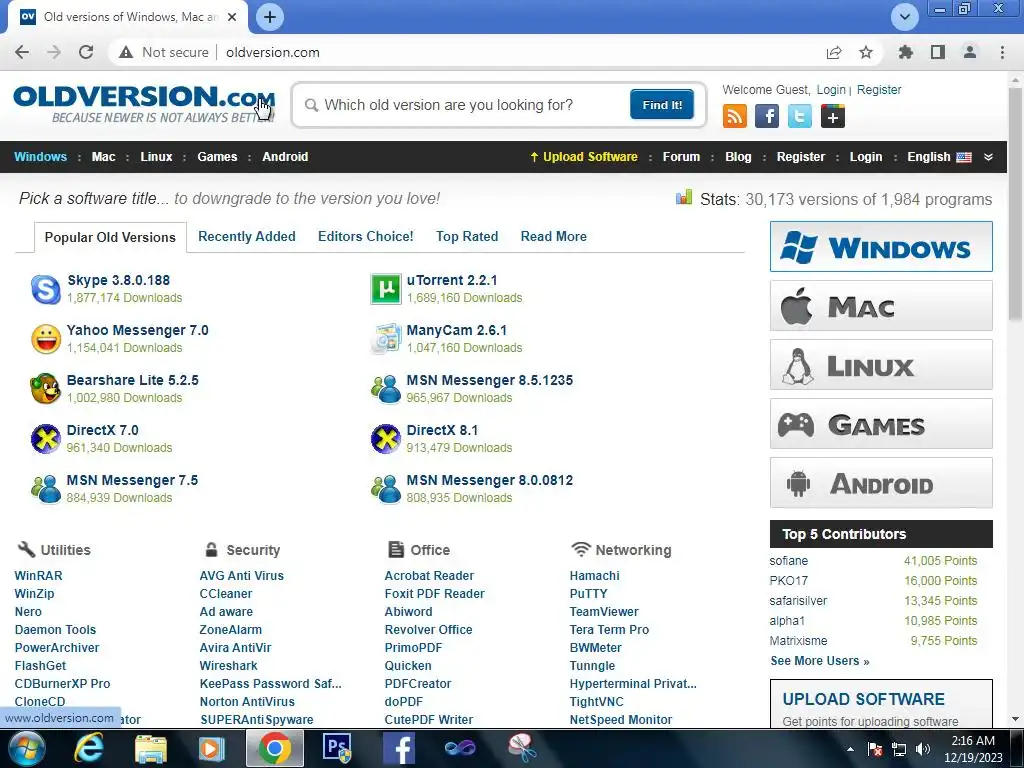Click the large Mac platform button
This screenshot has width=1024, height=768.
tap(881, 306)
